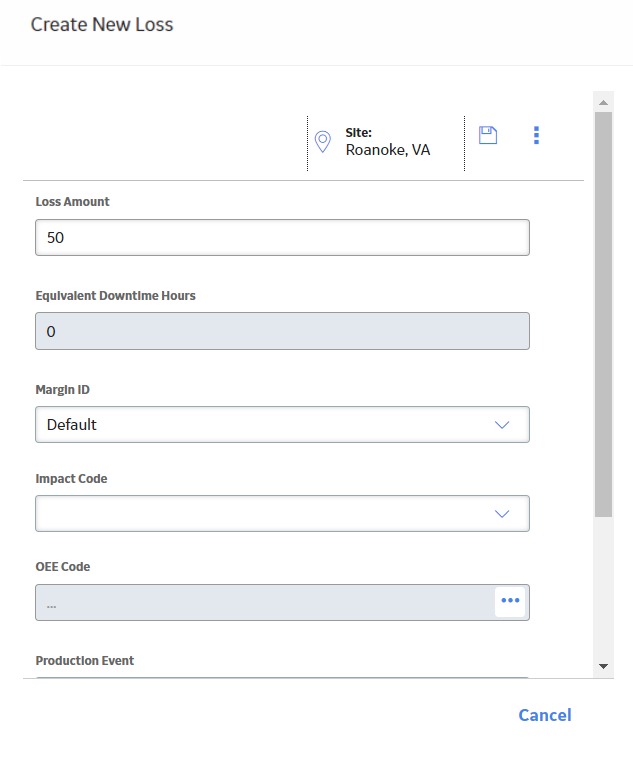Click the OEE Code text field
This screenshot has height=763, width=633.
pos(265,602)
